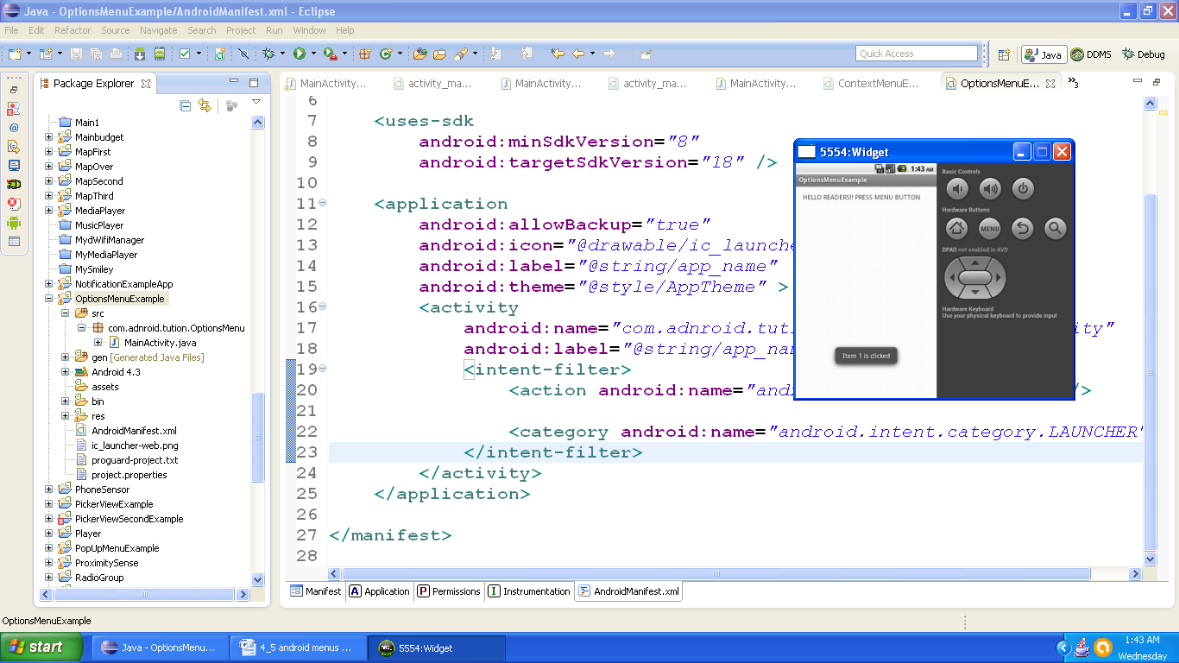This screenshot has width=1179, height=663.
Task: Collapse the src folder node
Action: tap(65, 313)
